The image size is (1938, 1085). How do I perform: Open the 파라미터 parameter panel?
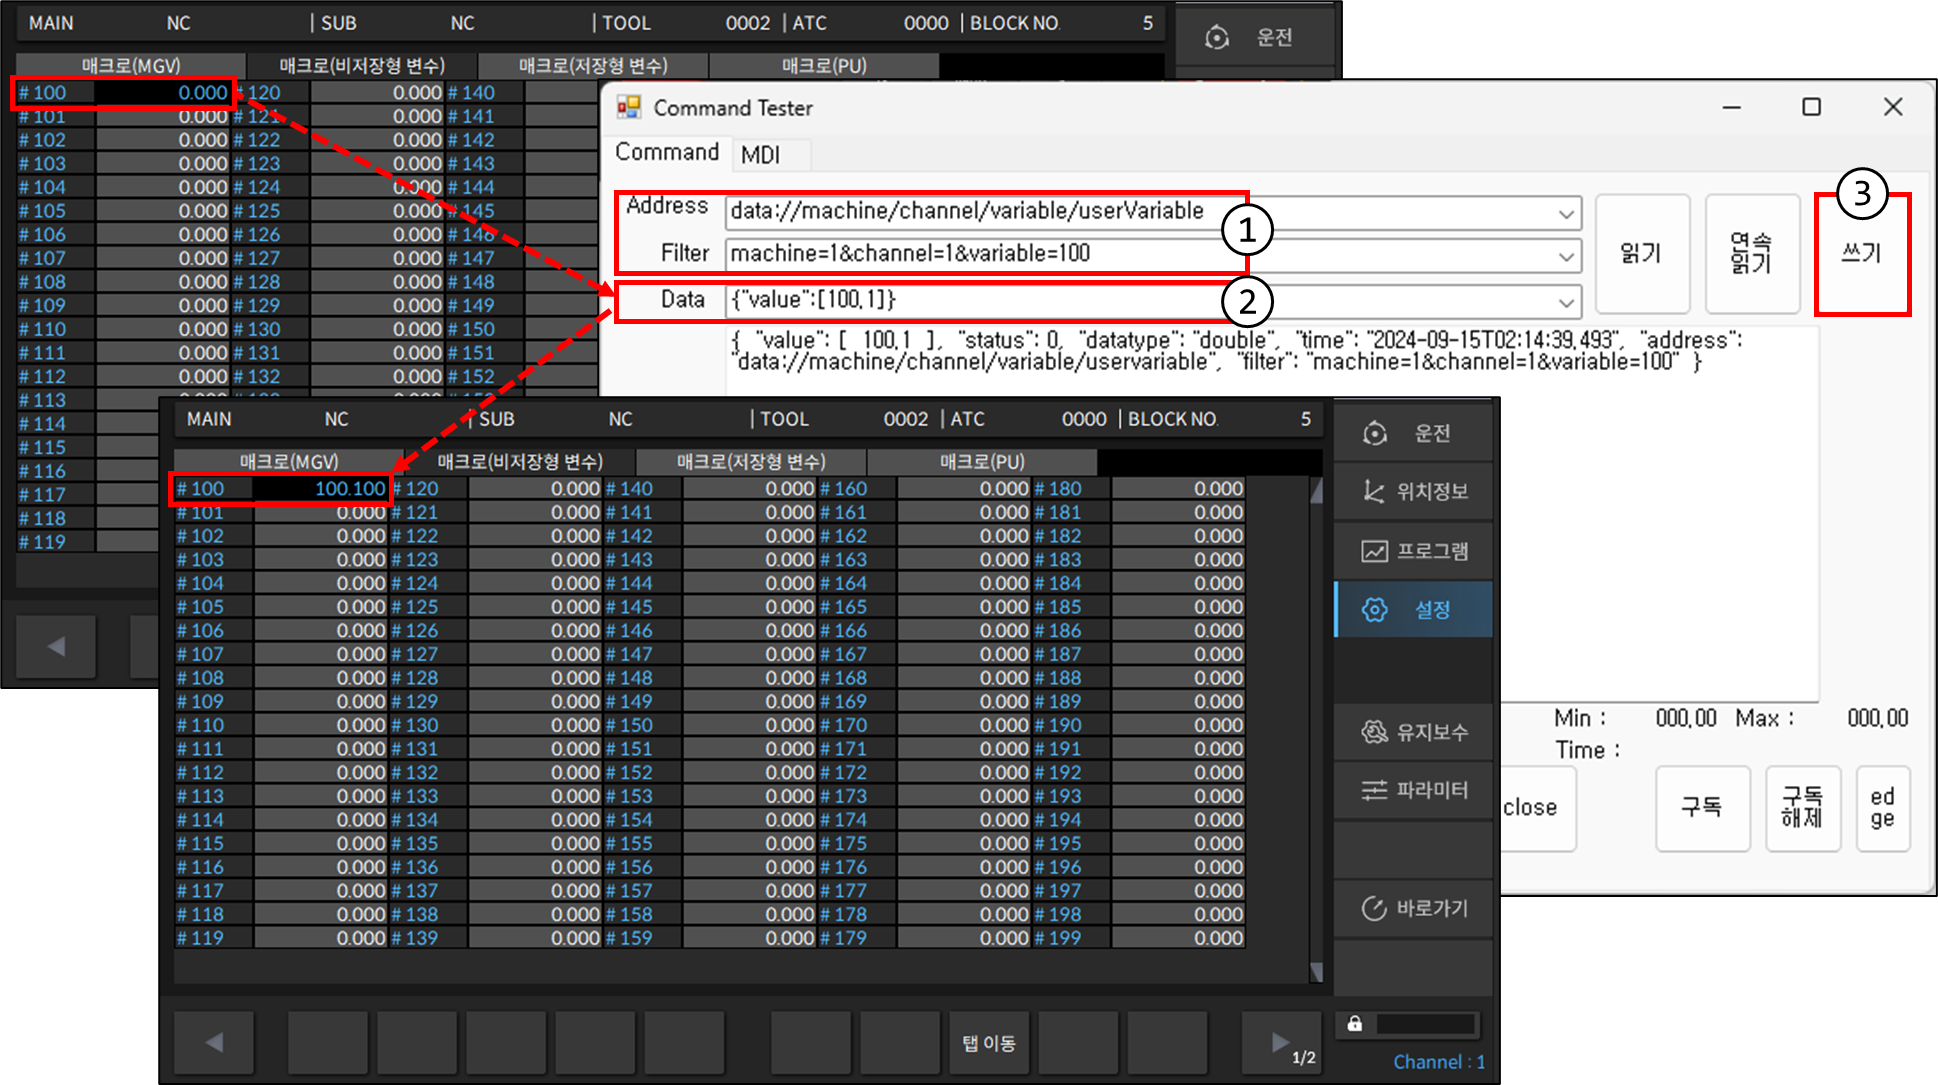(1413, 790)
